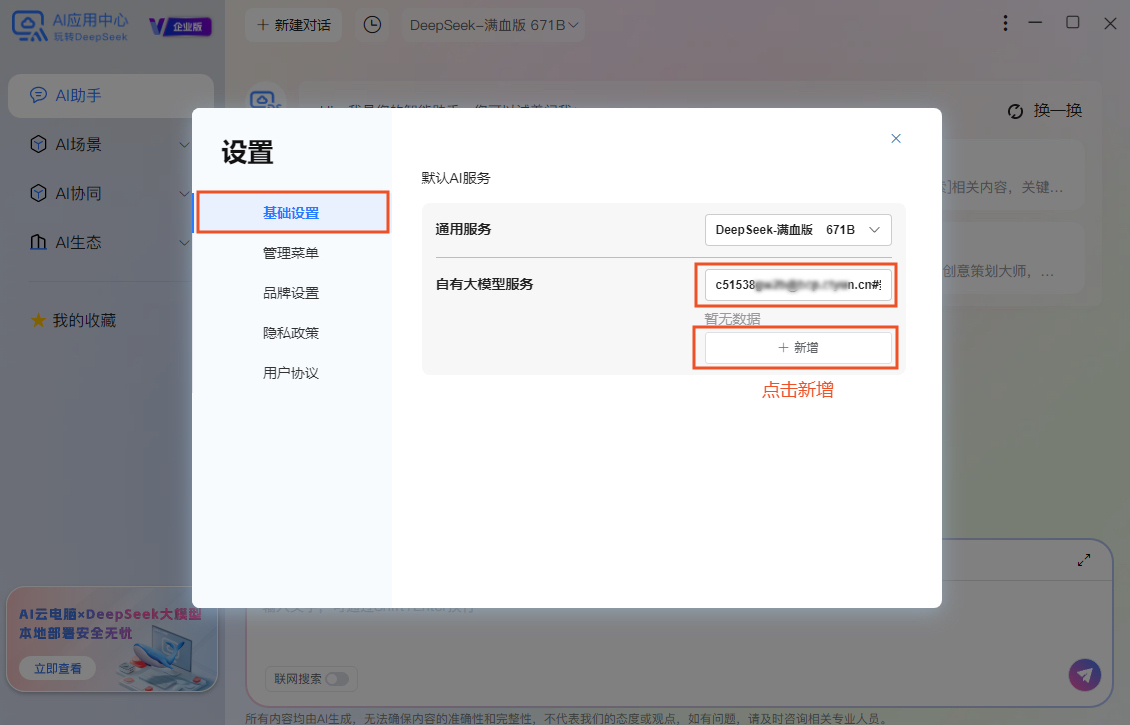Click the 自有大模型服务 account input field
This screenshot has height=725, width=1130.
pos(798,285)
